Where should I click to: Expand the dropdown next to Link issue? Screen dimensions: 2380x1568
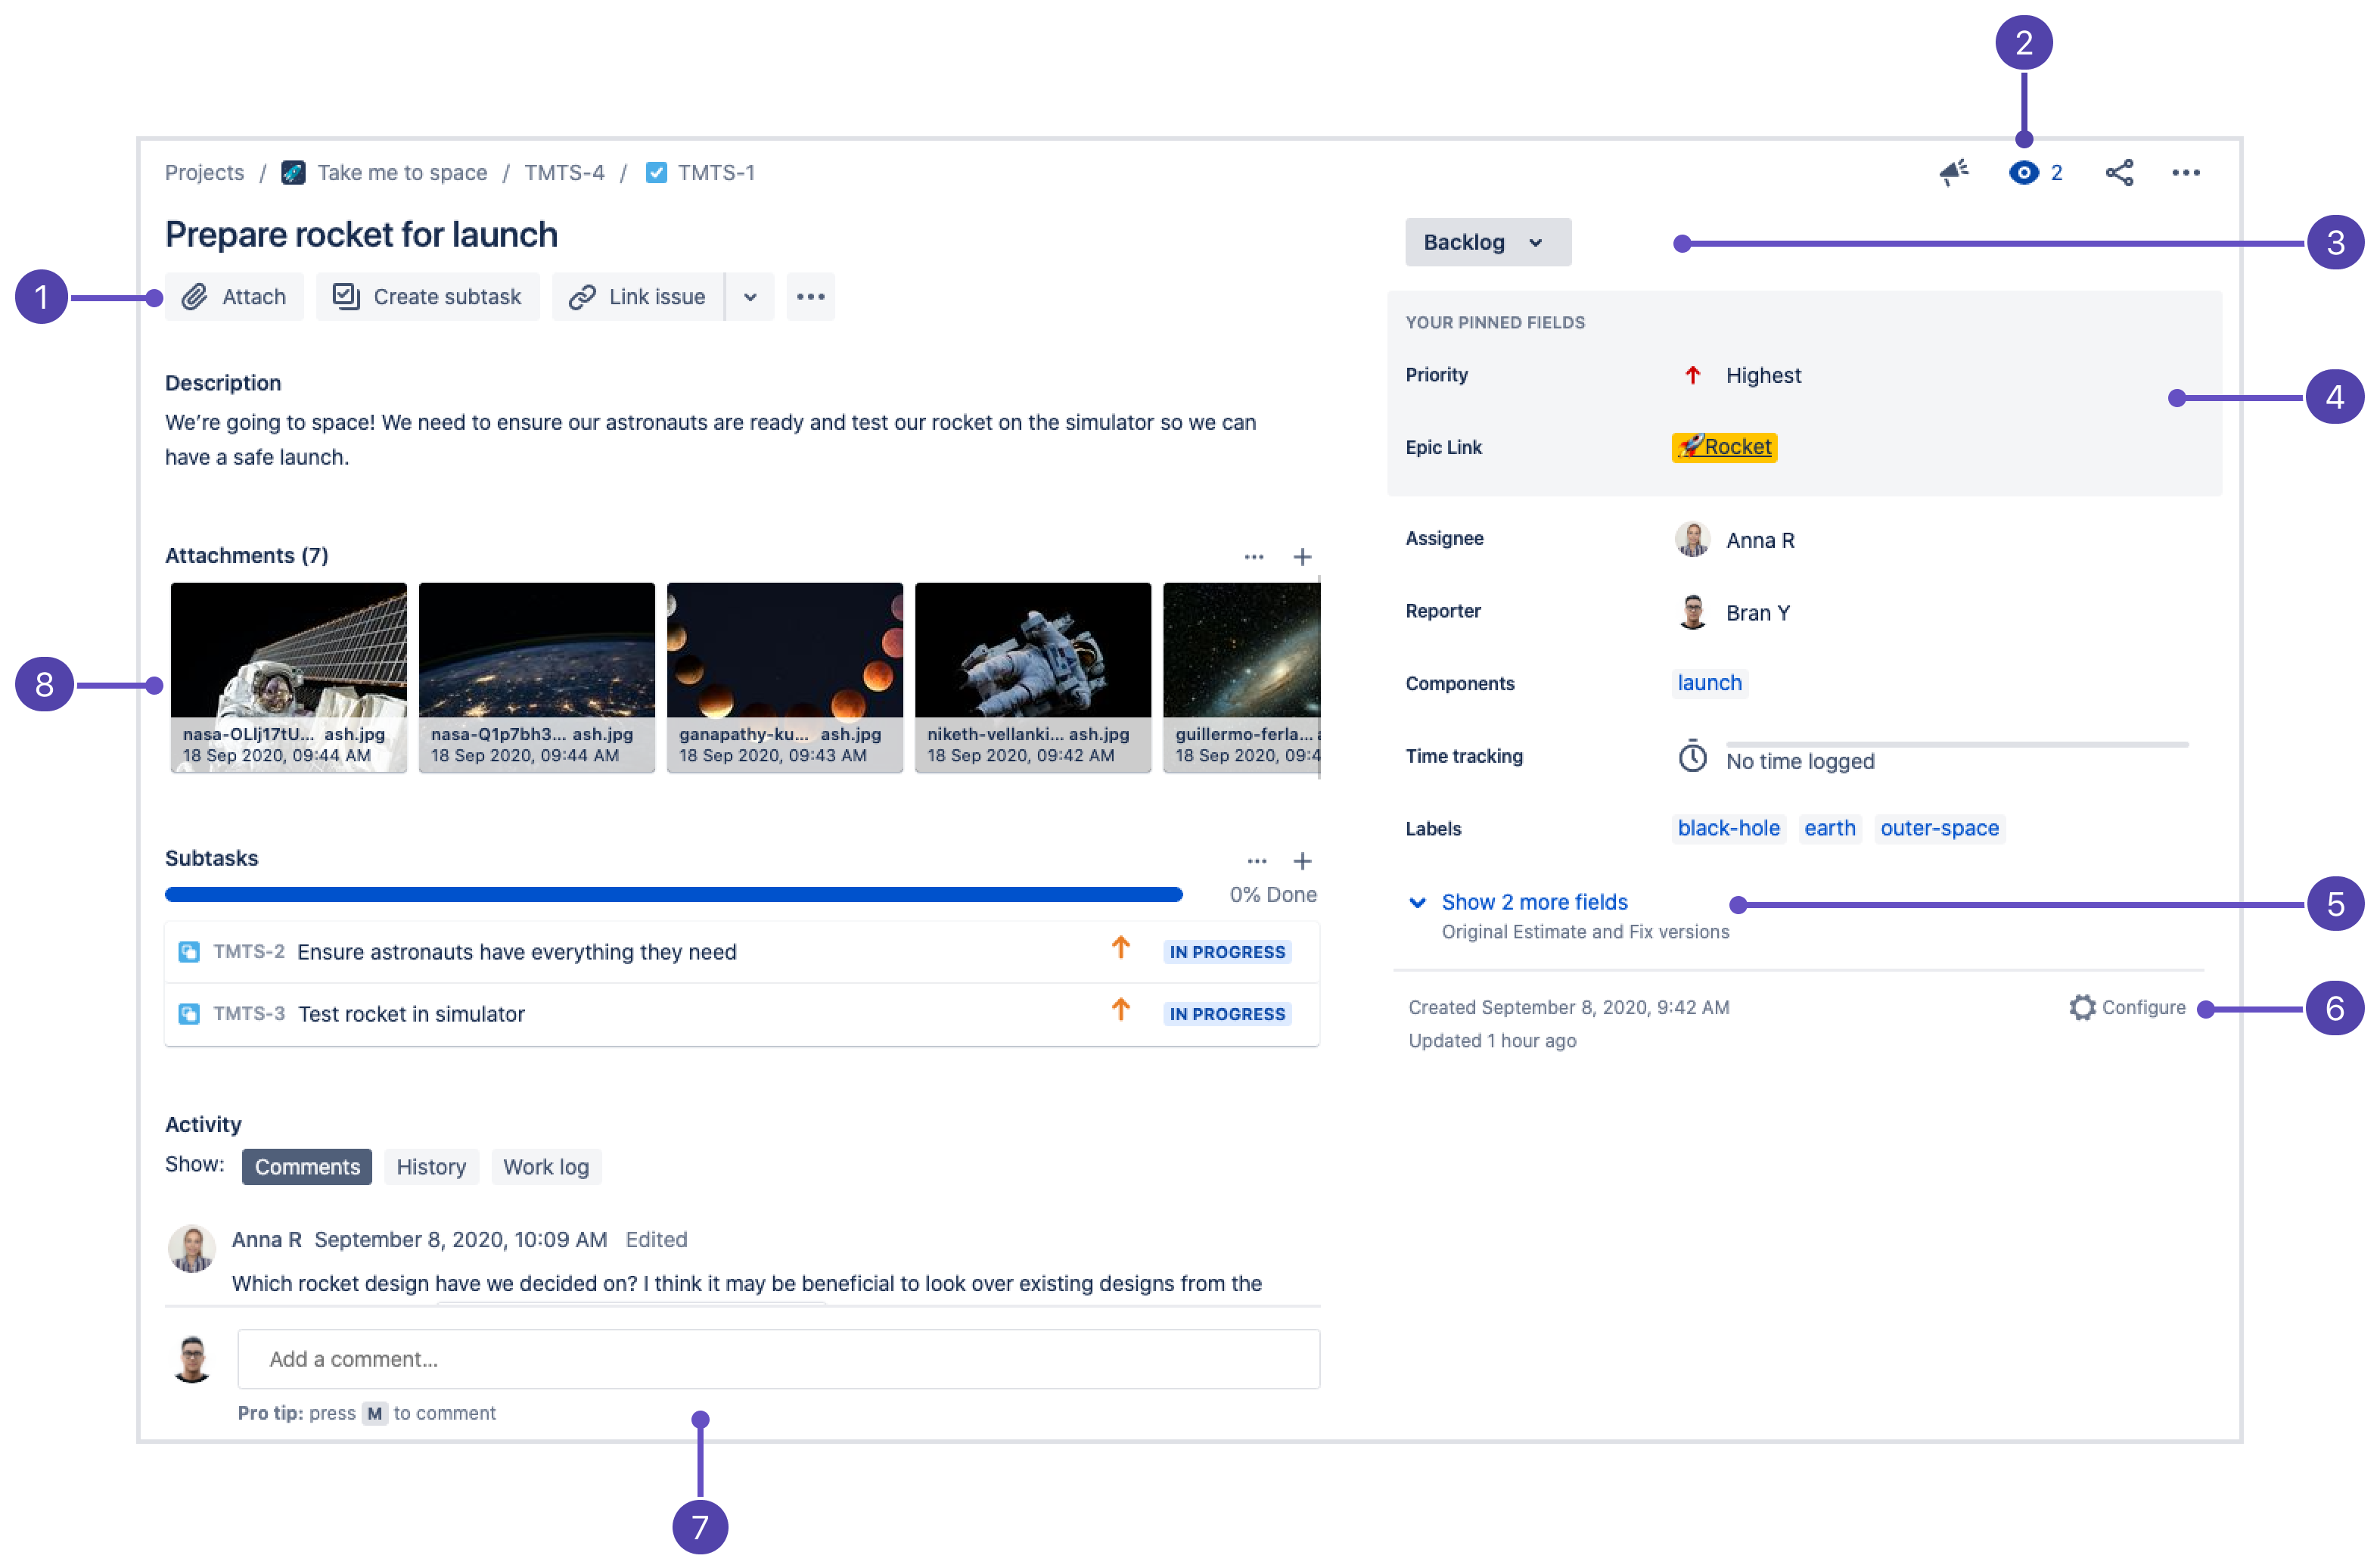[x=750, y=297]
